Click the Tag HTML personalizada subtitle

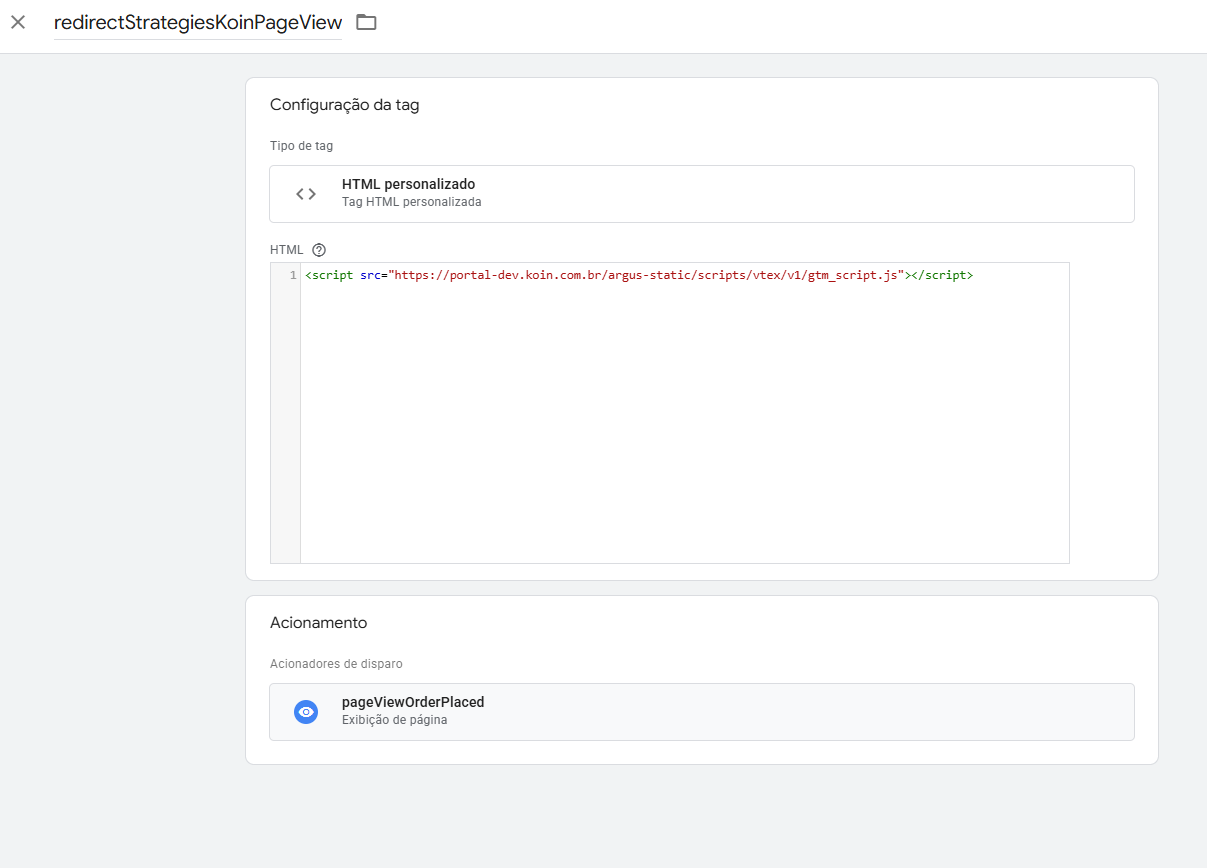[411, 202]
